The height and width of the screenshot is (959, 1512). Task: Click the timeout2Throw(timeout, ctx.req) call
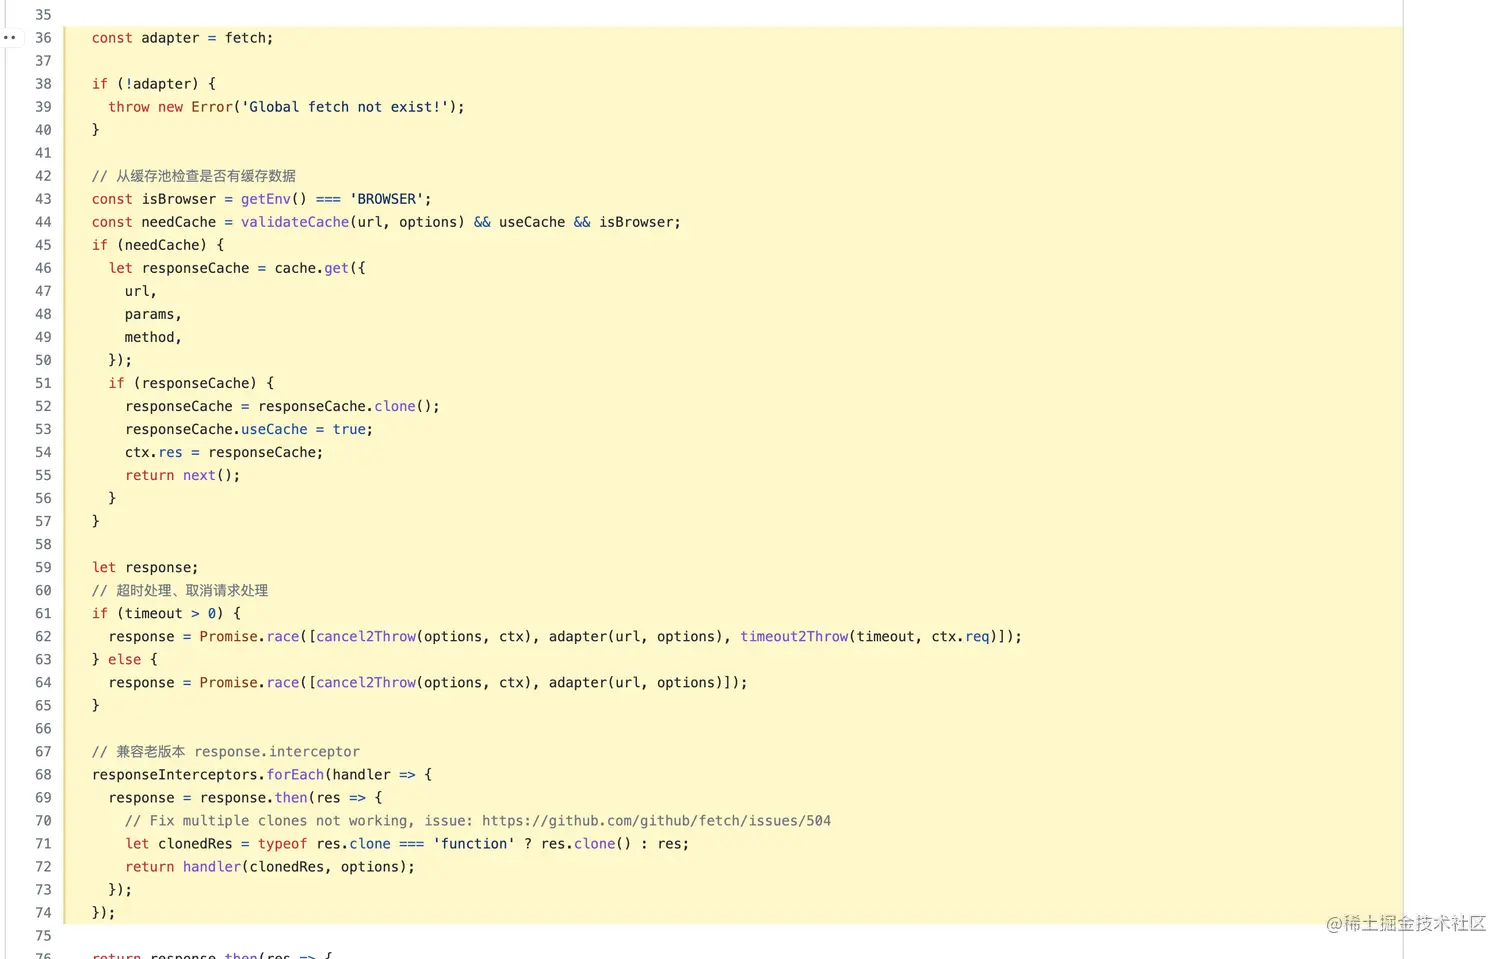click(869, 636)
